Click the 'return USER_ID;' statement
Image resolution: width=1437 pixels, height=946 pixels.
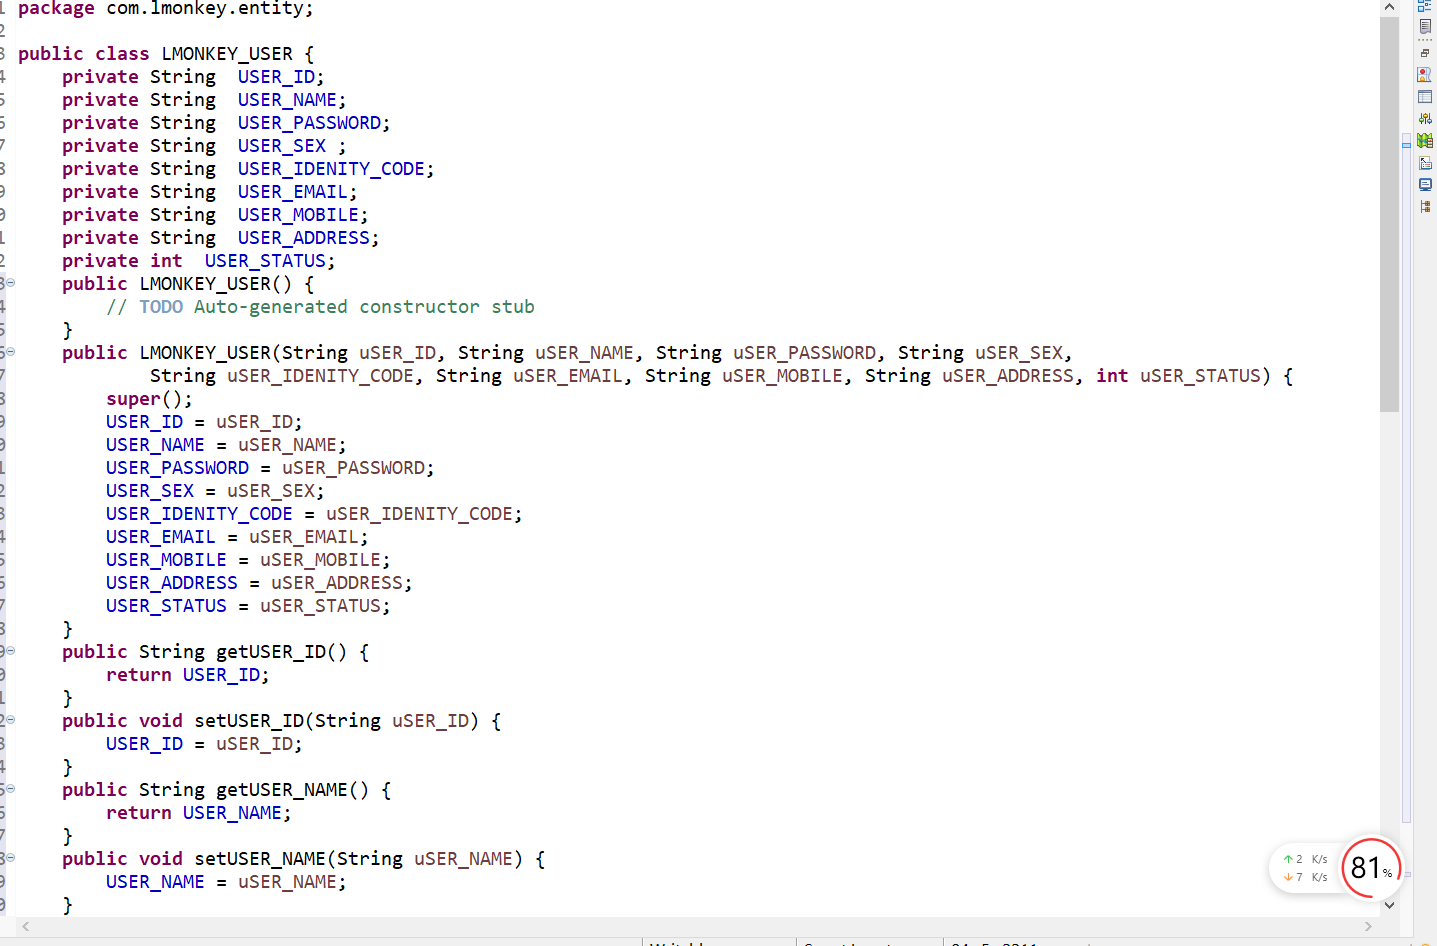[x=188, y=675]
